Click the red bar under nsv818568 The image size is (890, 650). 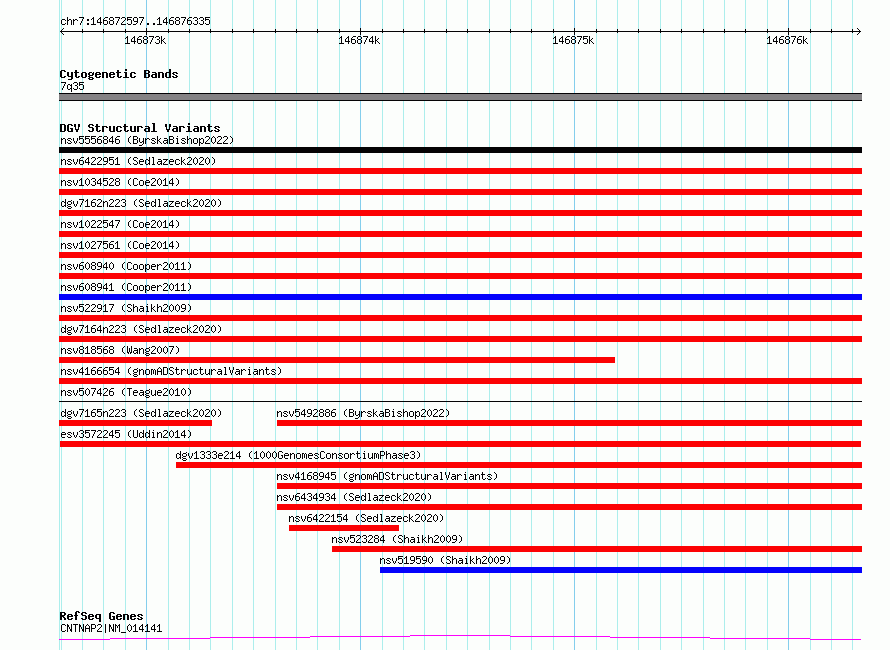coord(337,360)
